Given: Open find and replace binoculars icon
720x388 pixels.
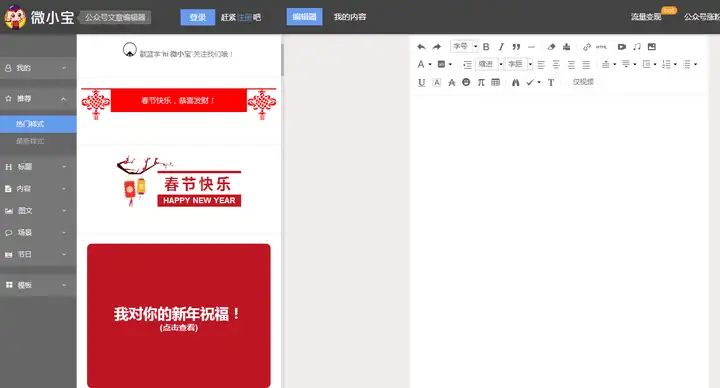Looking at the screenshot, I should pyautogui.click(x=516, y=82).
